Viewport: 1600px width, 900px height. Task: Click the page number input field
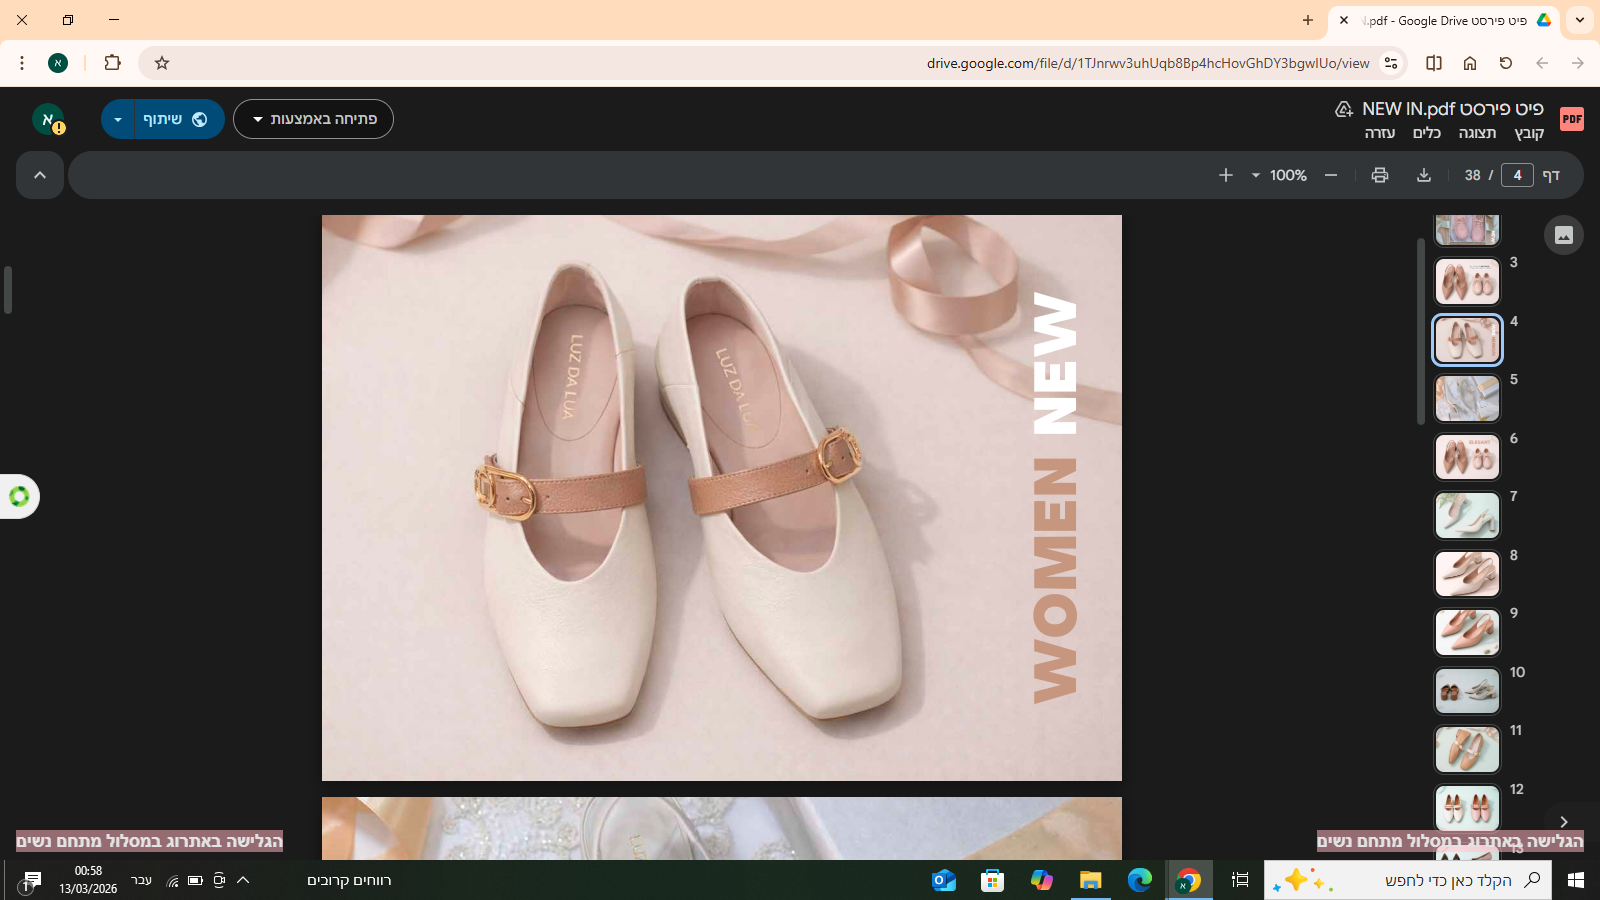[x=1517, y=175]
